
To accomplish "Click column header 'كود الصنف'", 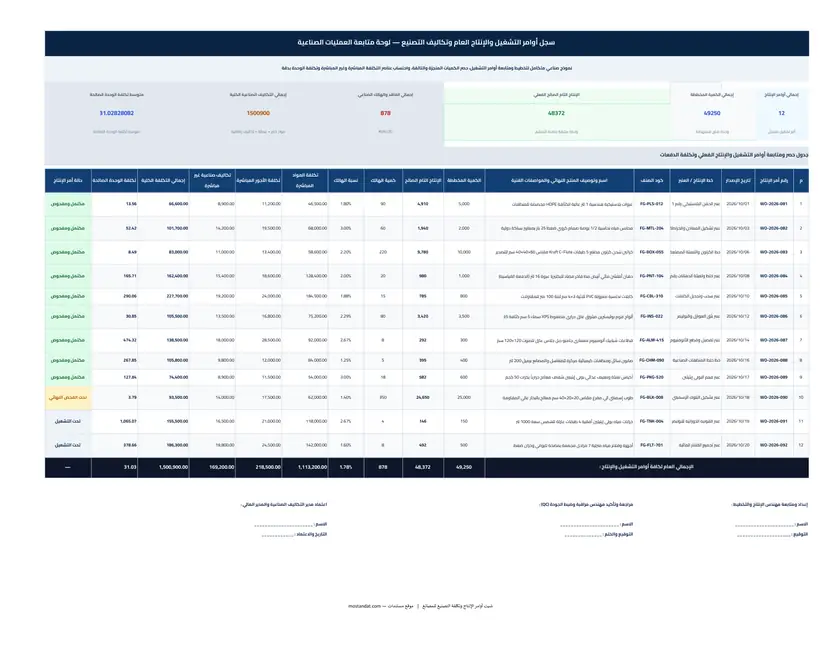I will click(651, 181).
